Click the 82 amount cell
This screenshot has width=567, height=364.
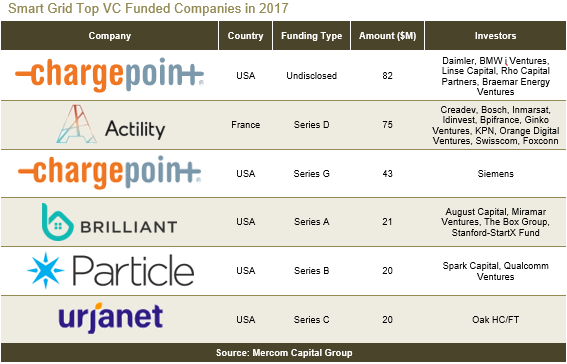coord(387,76)
